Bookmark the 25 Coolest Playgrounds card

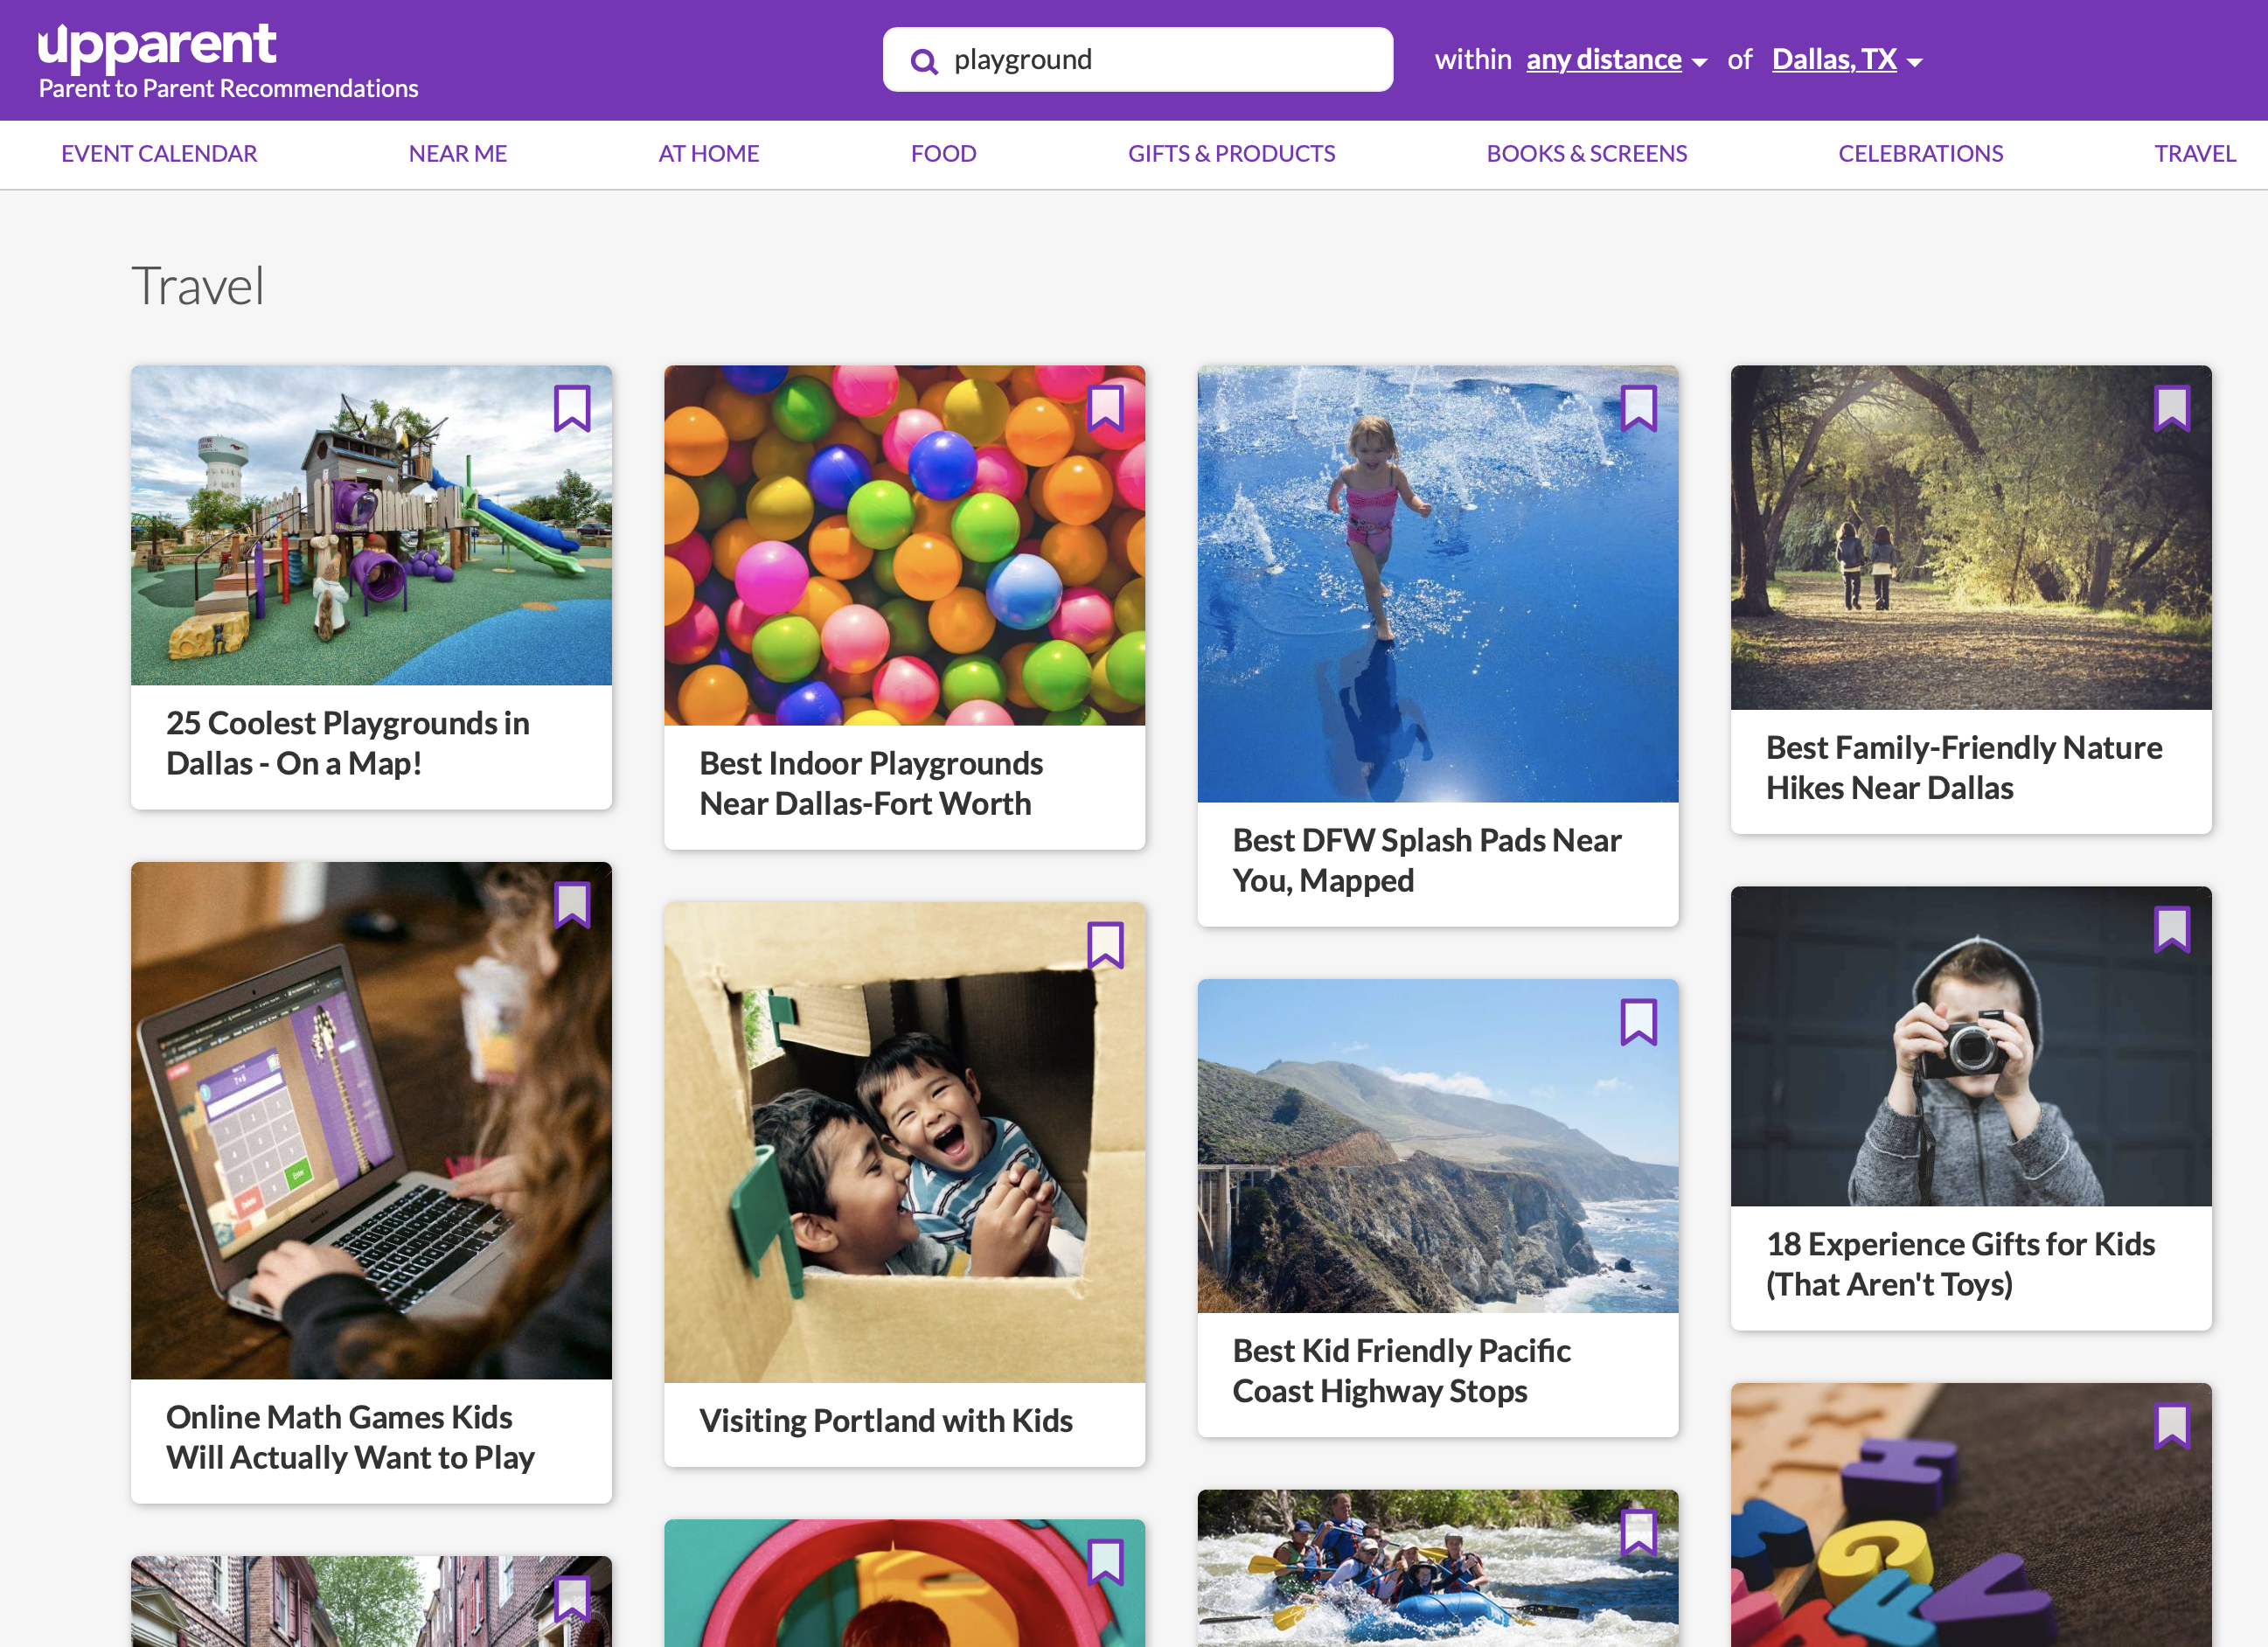(572, 408)
